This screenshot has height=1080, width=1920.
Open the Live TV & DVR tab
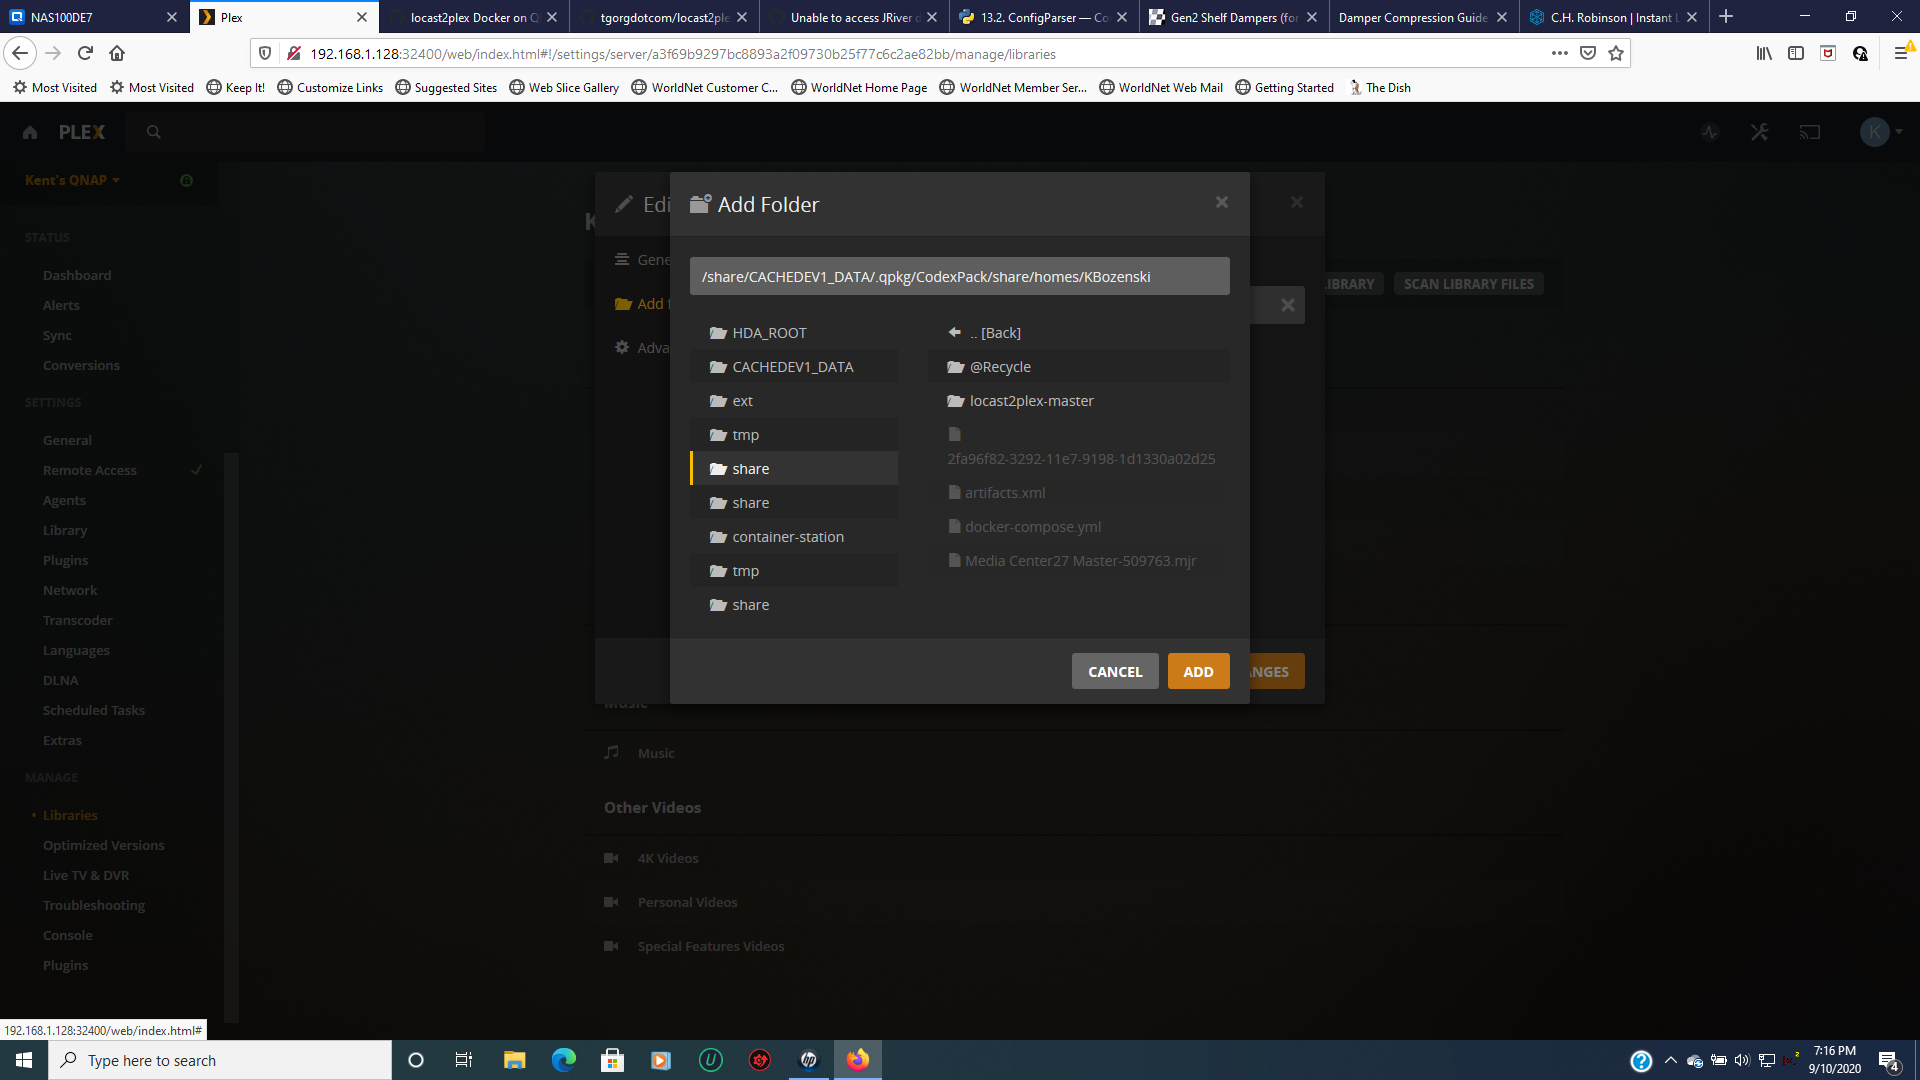pyautogui.click(x=86, y=875)
